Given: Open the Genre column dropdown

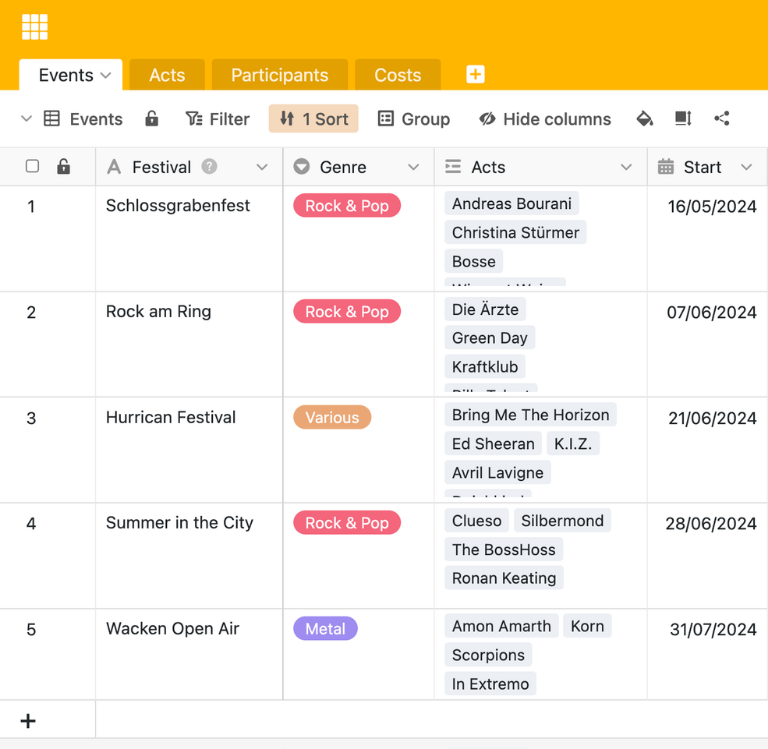Looking at the screenshot, I should (x=413, y=167).
